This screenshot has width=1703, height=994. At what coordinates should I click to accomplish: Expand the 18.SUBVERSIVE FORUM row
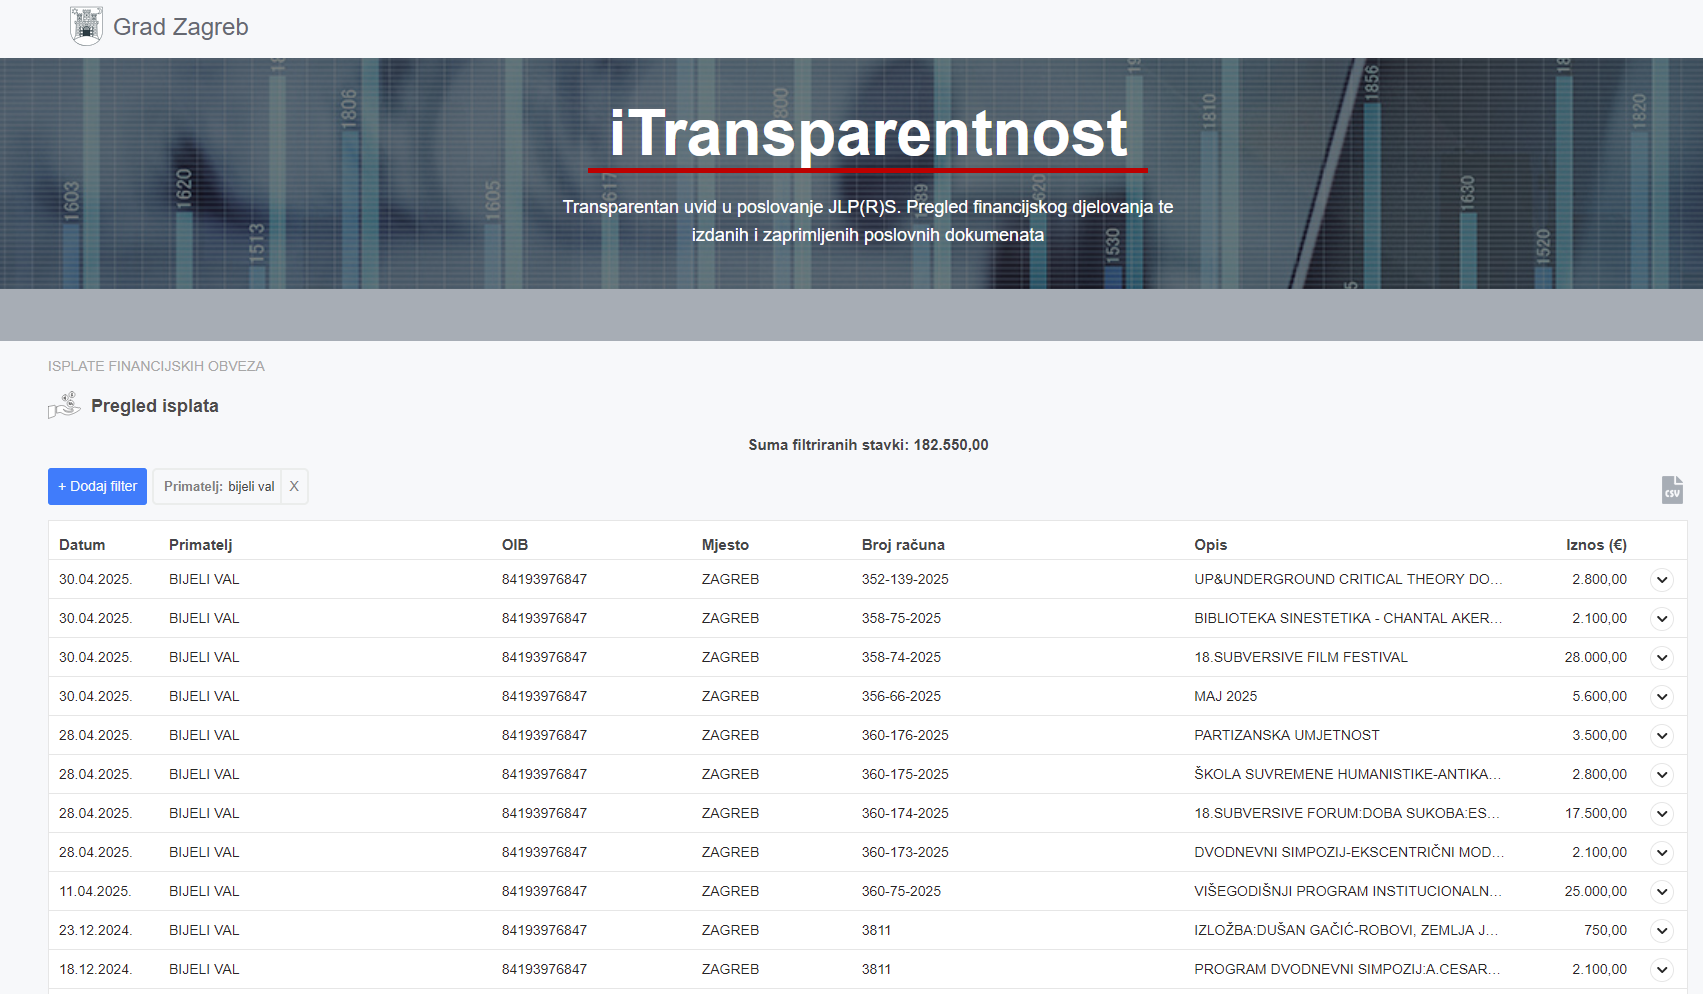(x=1662, y=814)
